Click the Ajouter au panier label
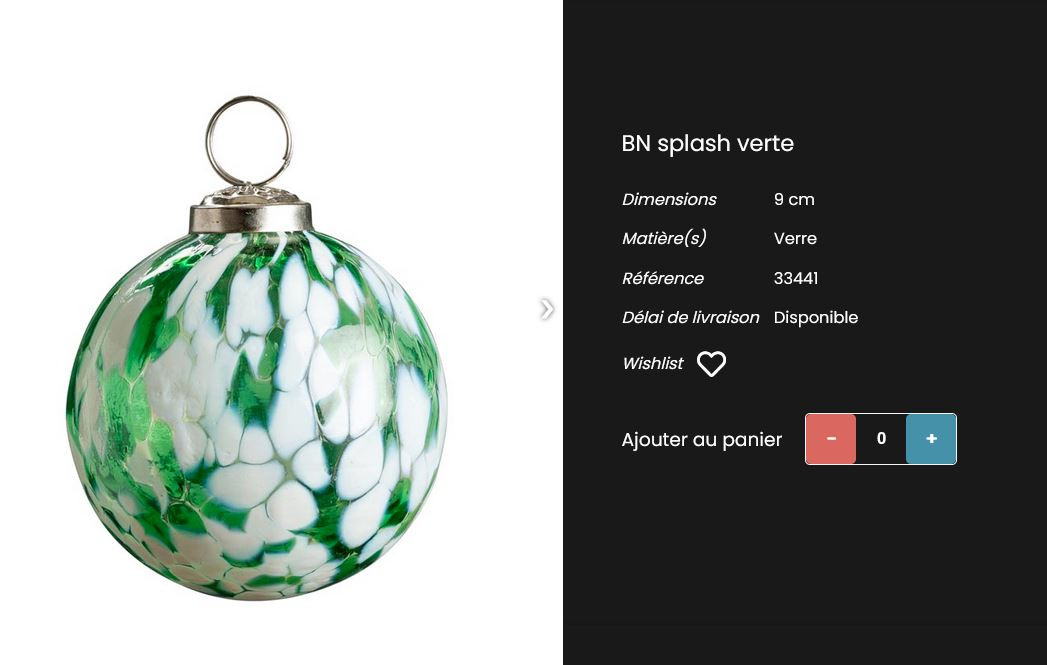Viewport: 1047px width, 665px height. [701, 440]
